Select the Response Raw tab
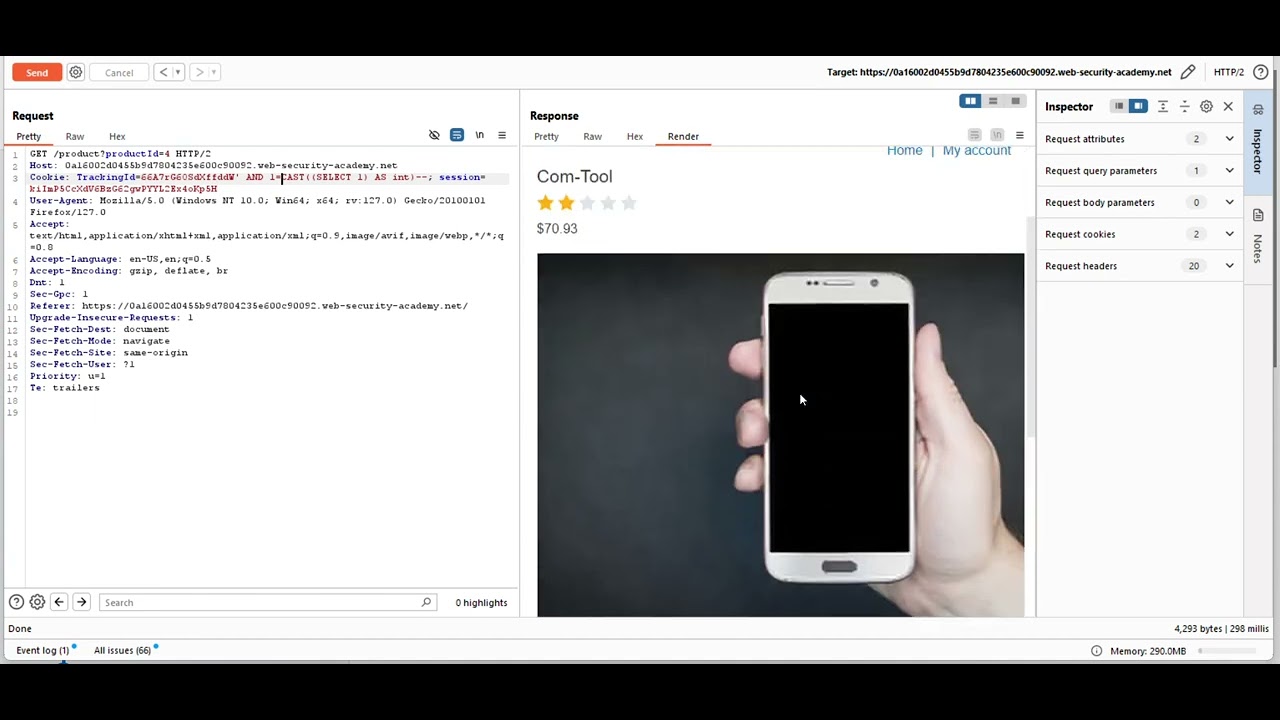Viewport: 1280px width, 720px height. point(593,136)
